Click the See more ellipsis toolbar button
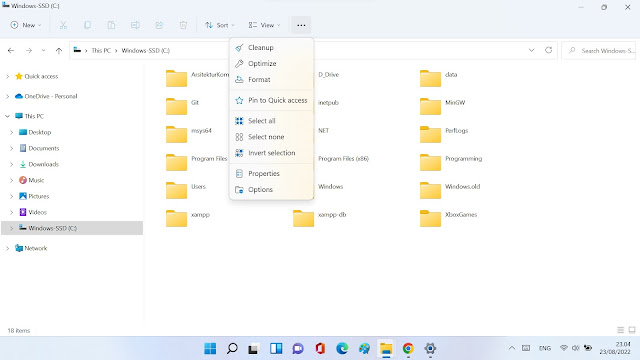 (301, 25)
